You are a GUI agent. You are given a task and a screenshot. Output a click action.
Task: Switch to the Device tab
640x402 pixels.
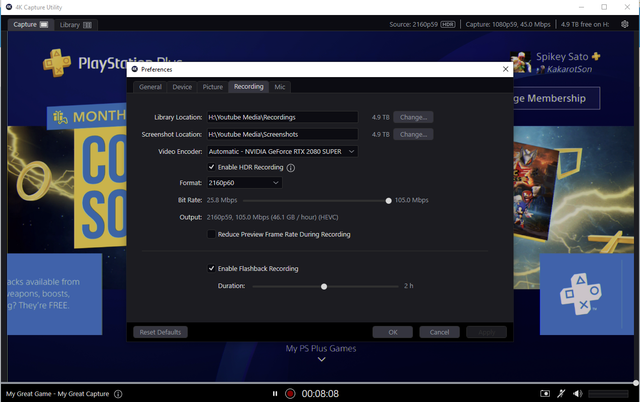pyautogui.click(x=182, y=87)
